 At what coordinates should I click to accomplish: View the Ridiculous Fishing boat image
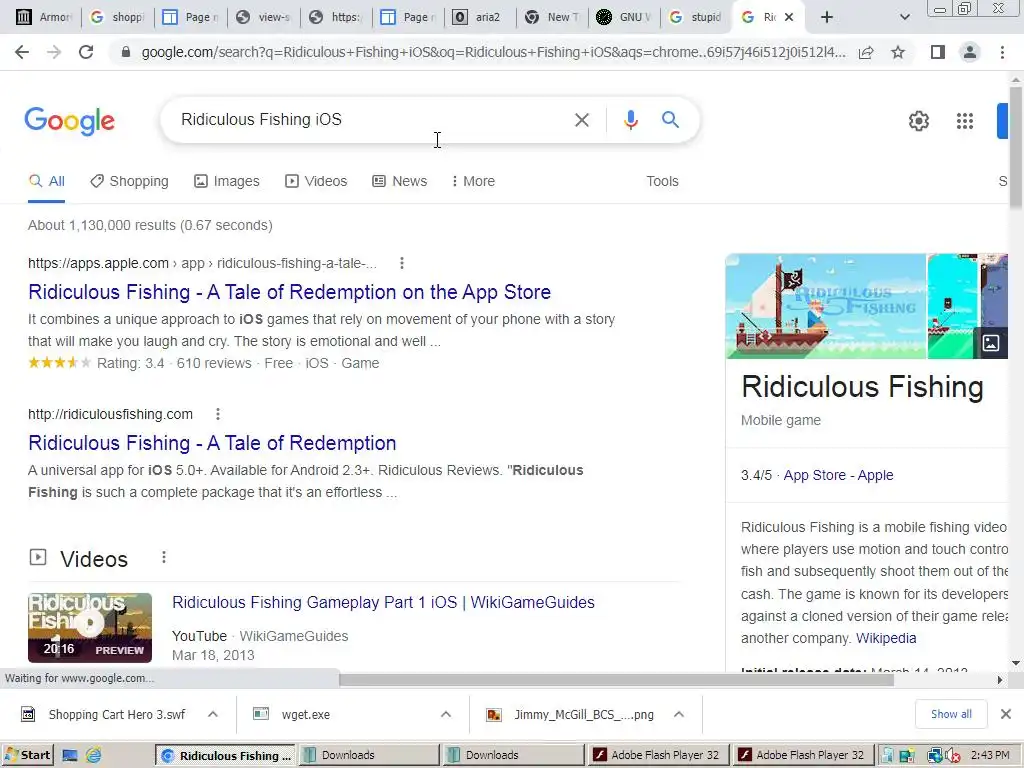click(825, 306)
